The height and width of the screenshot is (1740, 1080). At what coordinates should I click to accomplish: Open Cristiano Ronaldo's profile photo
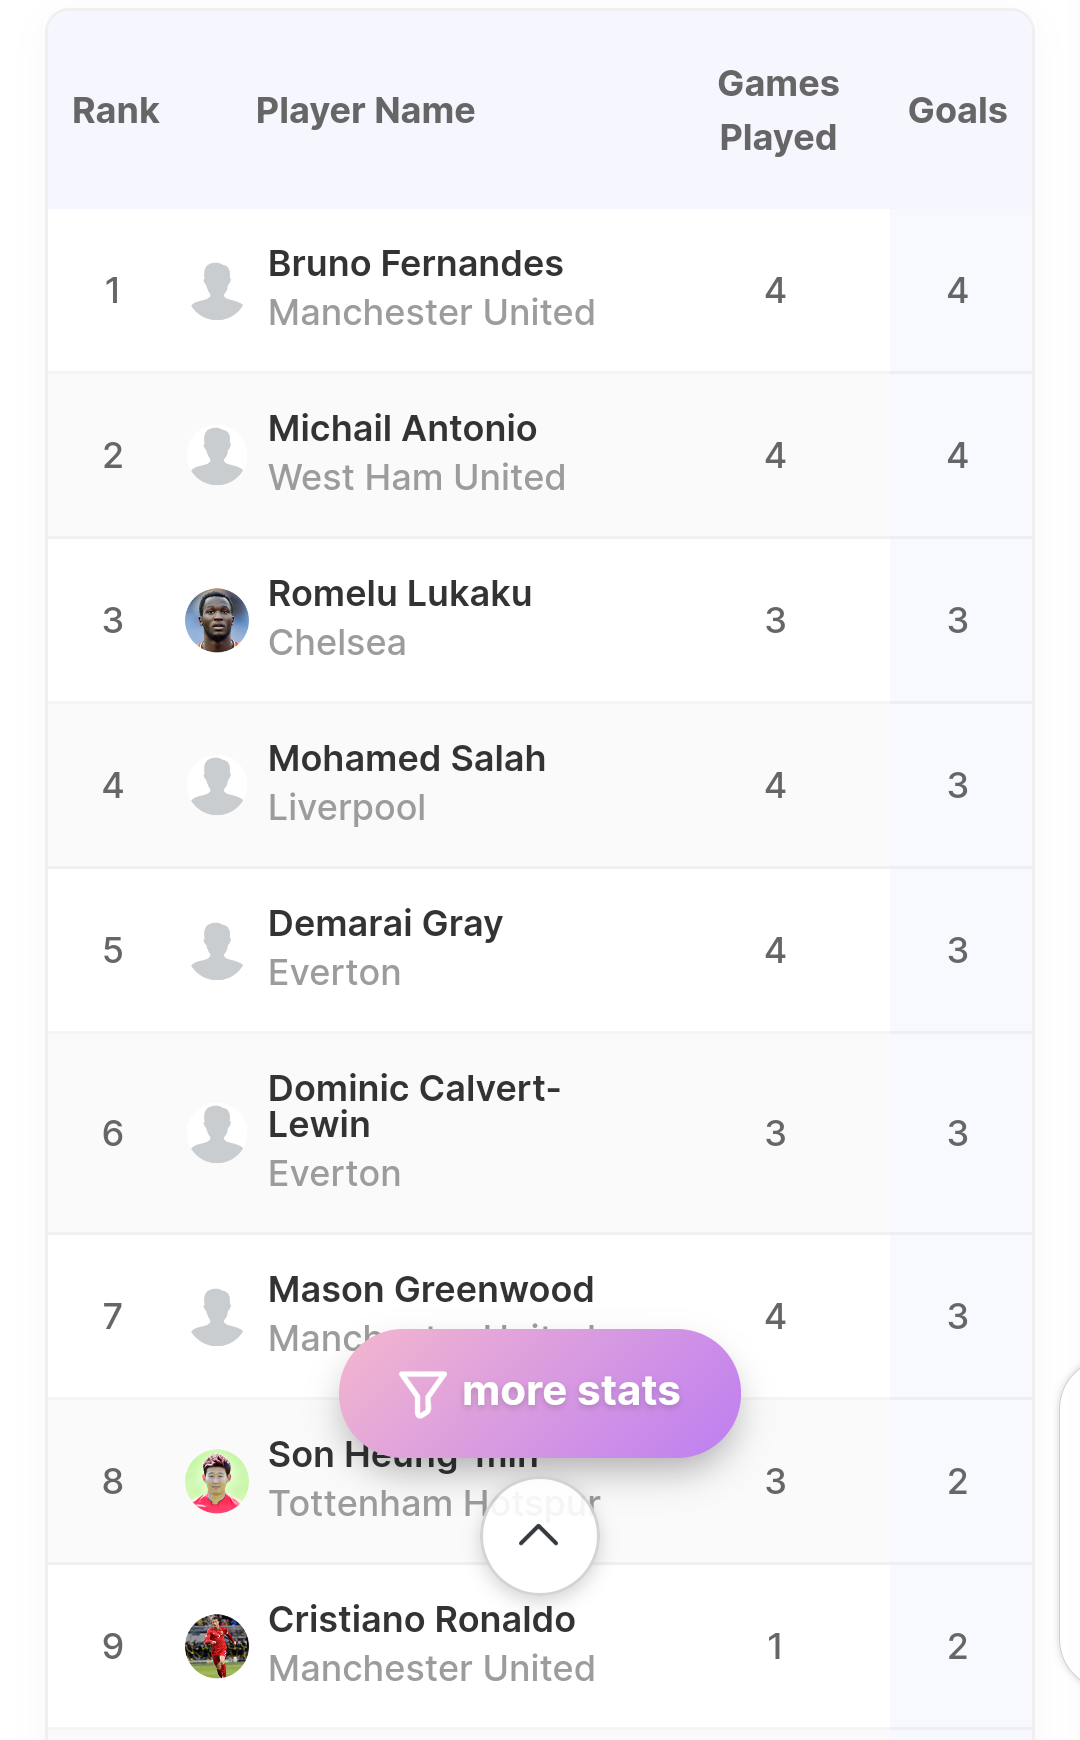217,1646
